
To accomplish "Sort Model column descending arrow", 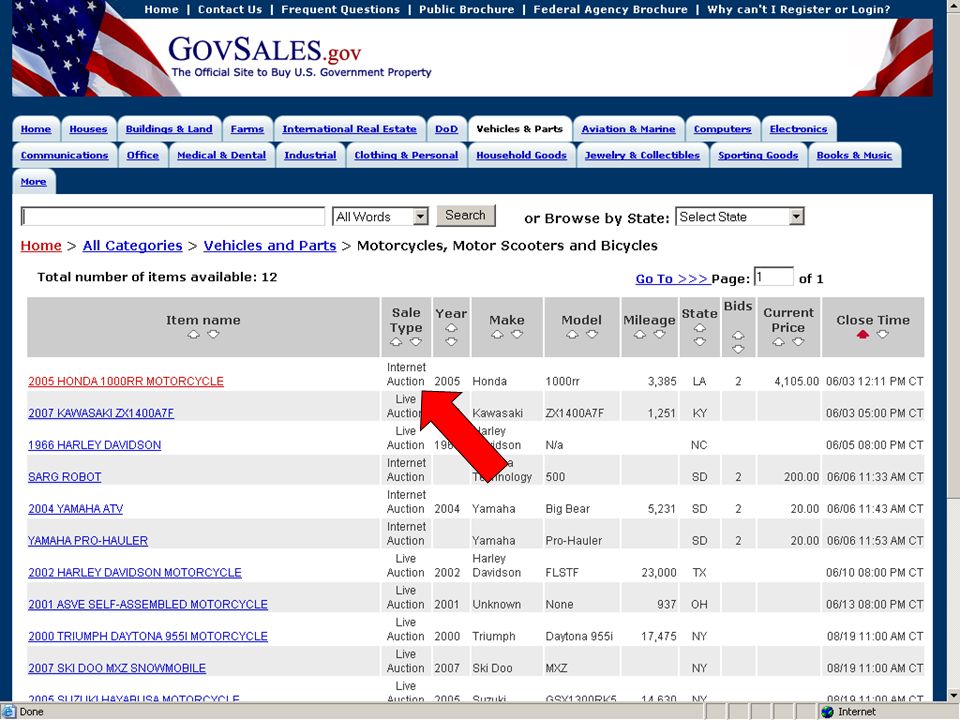I will (x=591, y=335).
